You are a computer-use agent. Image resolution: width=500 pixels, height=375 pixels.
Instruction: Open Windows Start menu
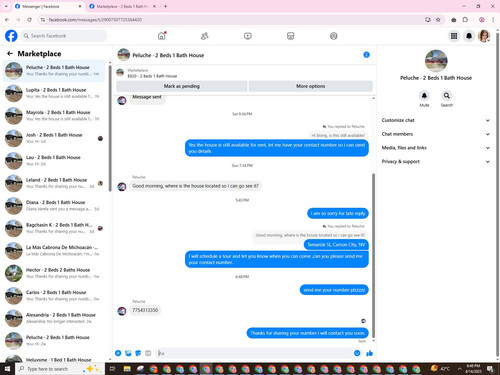pyautogui.click(x=7, y=369)
